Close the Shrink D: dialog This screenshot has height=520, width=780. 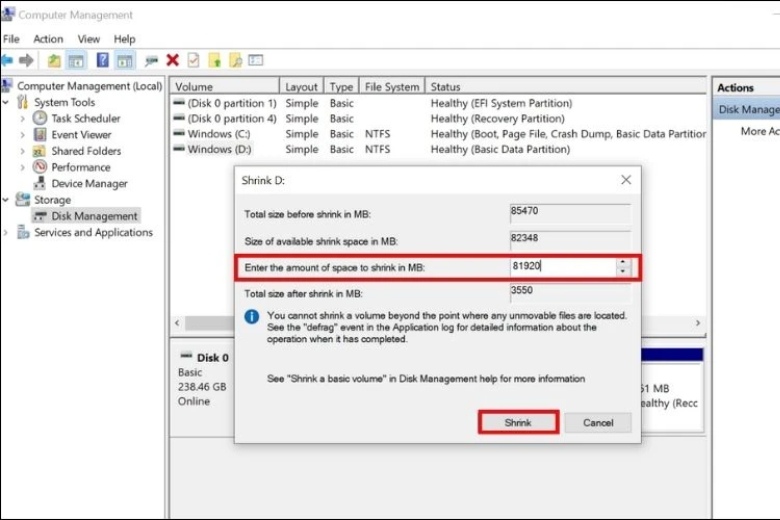[626, 180]
